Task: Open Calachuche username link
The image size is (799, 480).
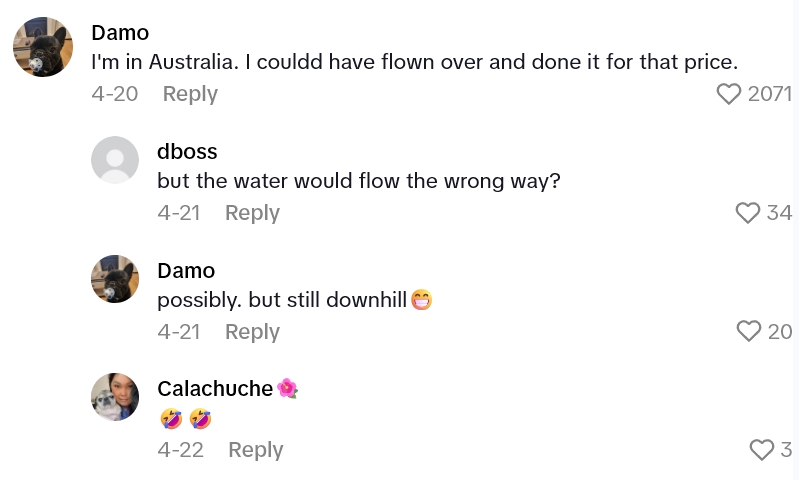Action: pos(215,389)
